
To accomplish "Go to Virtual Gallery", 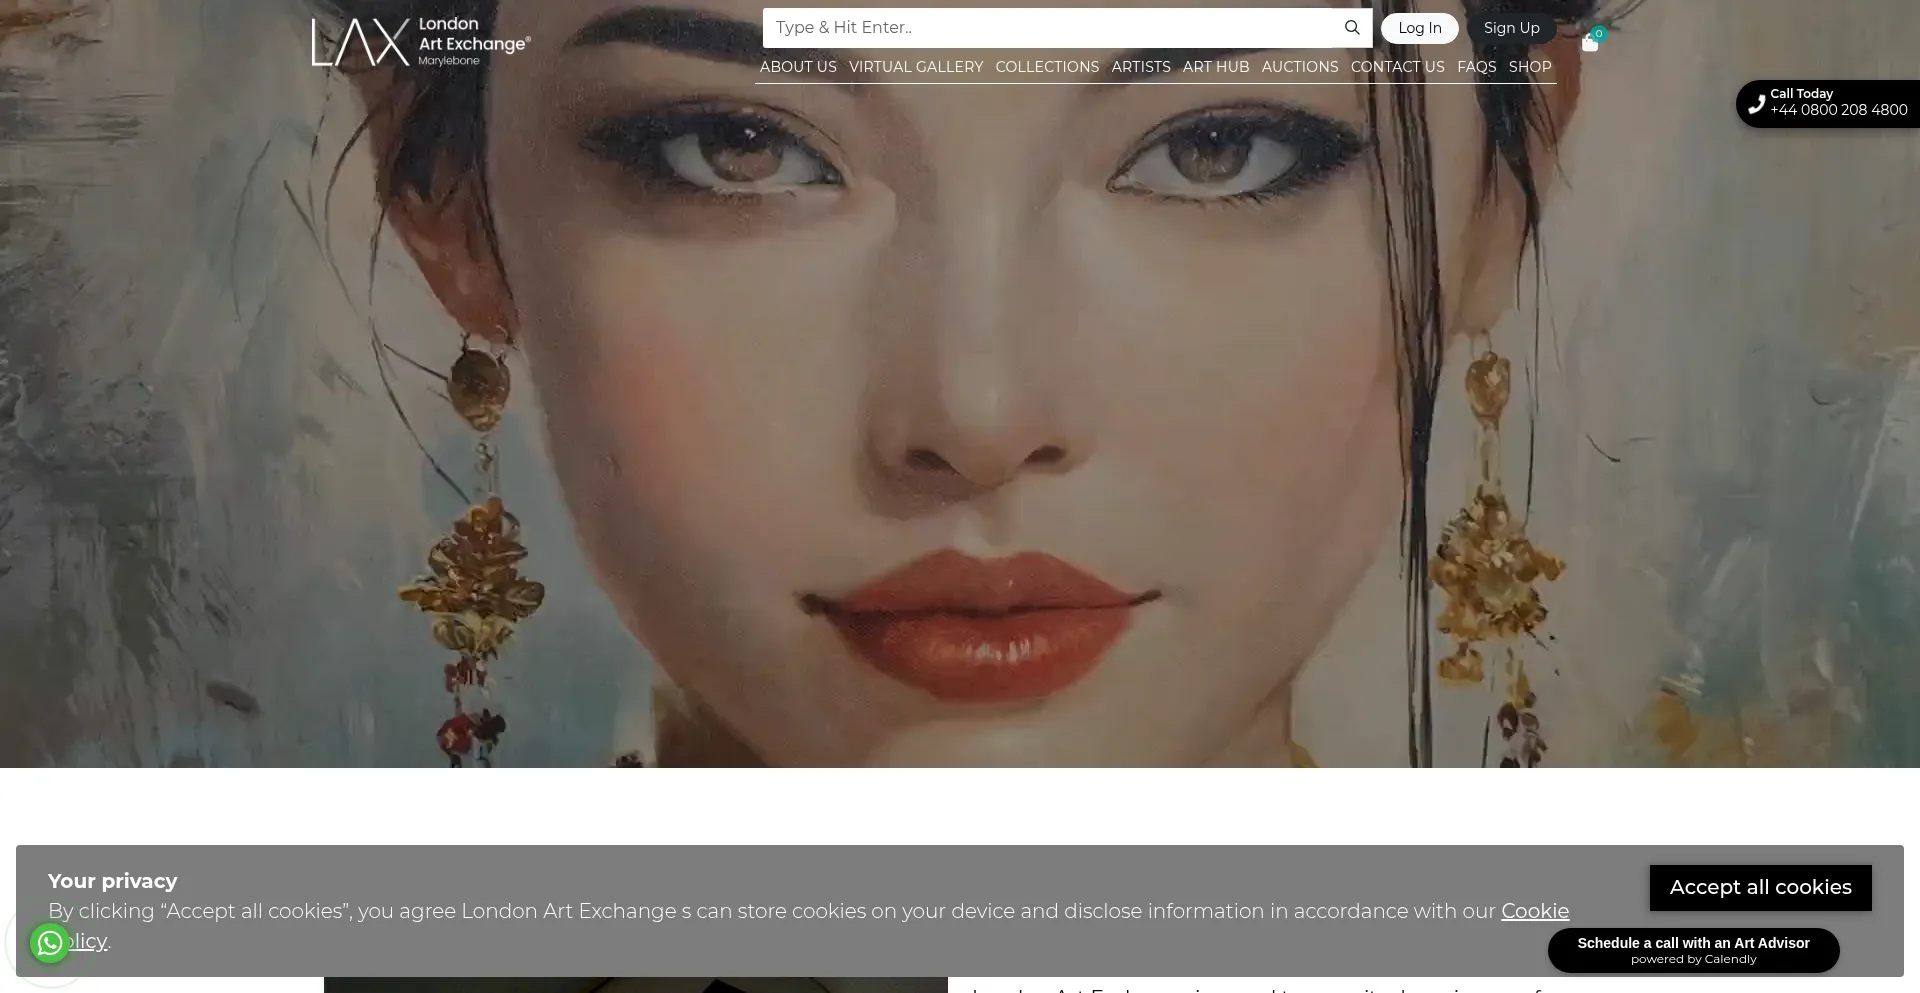I will 916,67.
